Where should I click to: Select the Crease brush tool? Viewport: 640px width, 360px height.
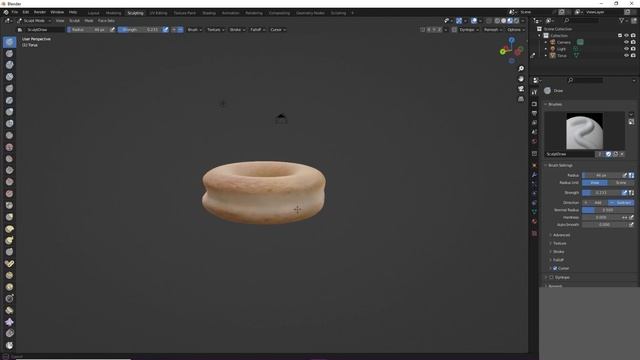click(9, 135)
